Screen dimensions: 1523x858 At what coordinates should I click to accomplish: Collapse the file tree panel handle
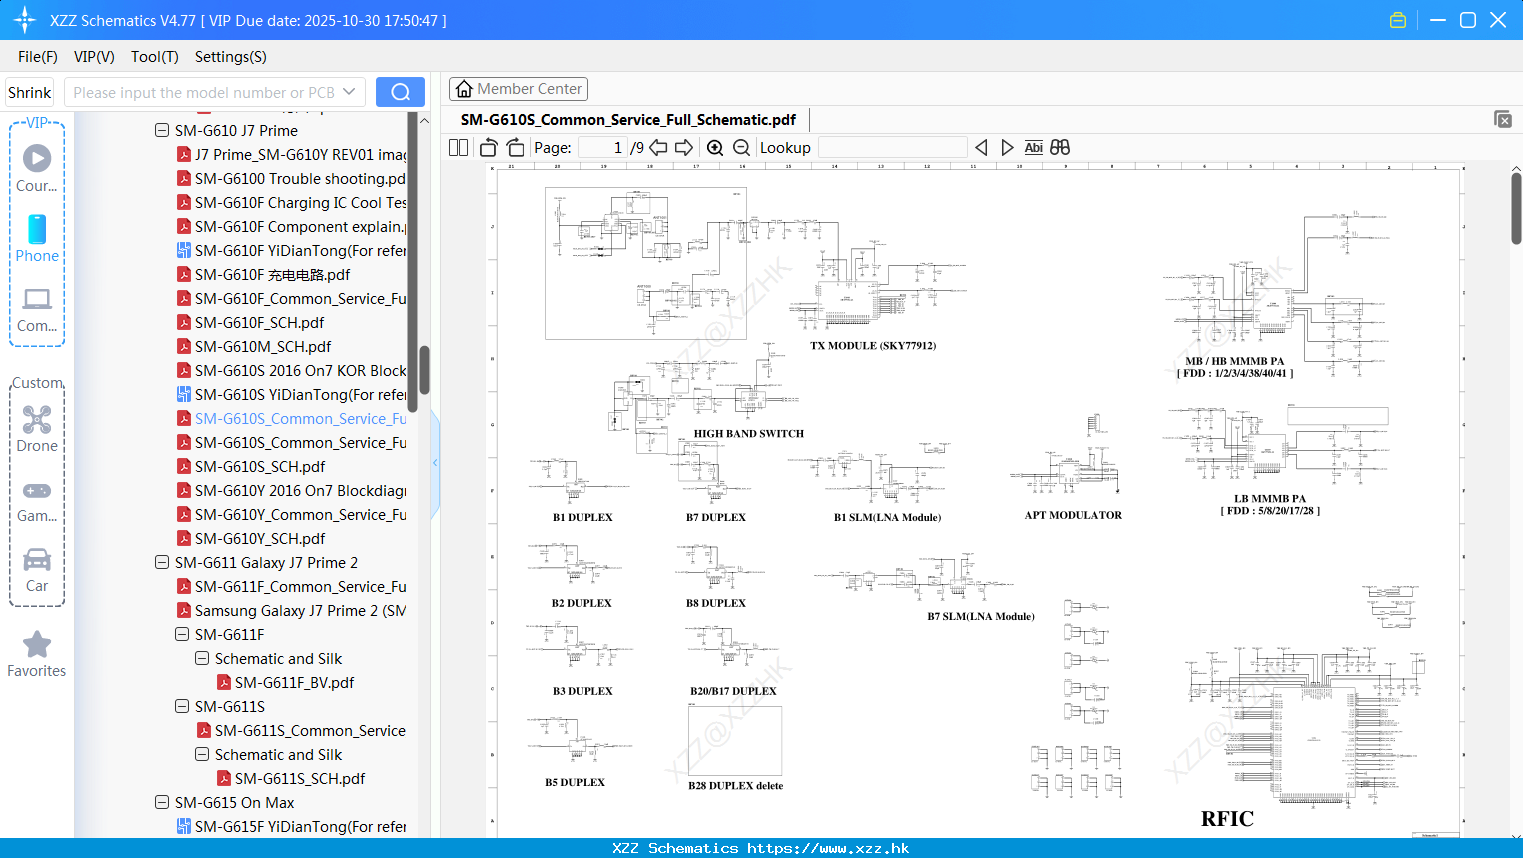[435, 462]
